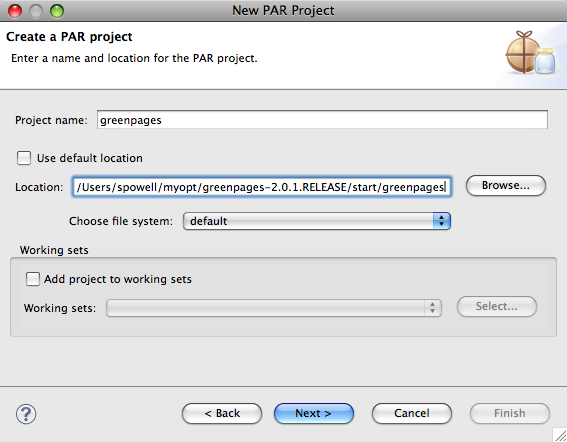Click the Select... working sets button

pos(497,306)
